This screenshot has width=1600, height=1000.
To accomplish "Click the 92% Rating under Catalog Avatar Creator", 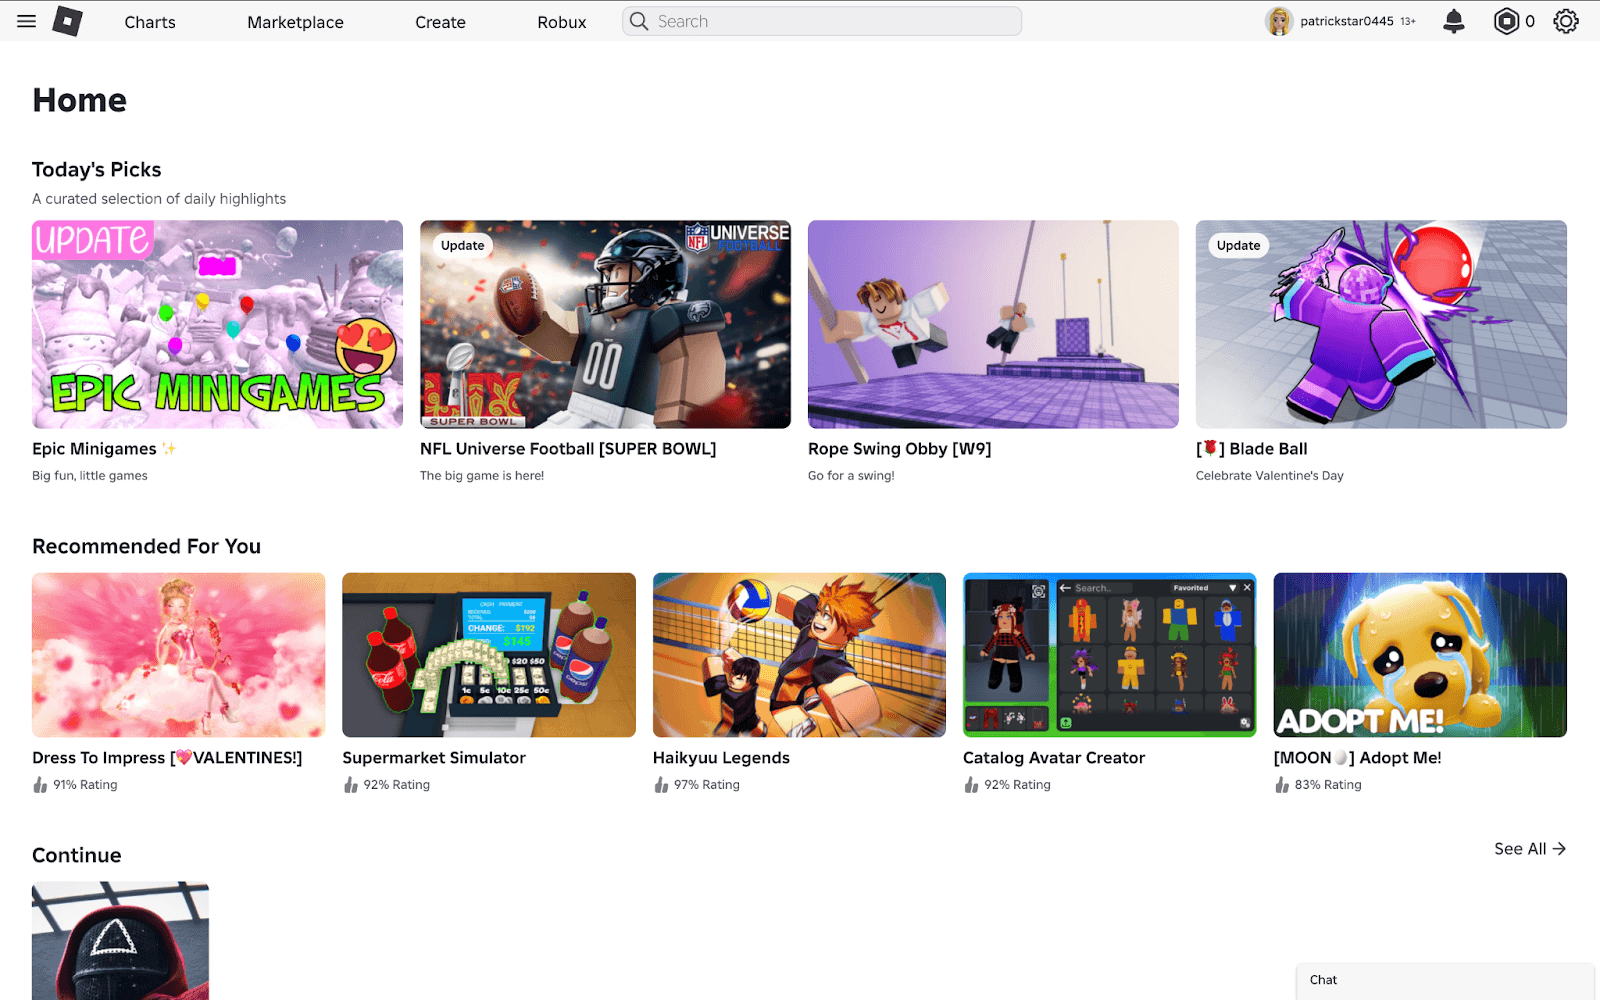I will (1018, 785).
